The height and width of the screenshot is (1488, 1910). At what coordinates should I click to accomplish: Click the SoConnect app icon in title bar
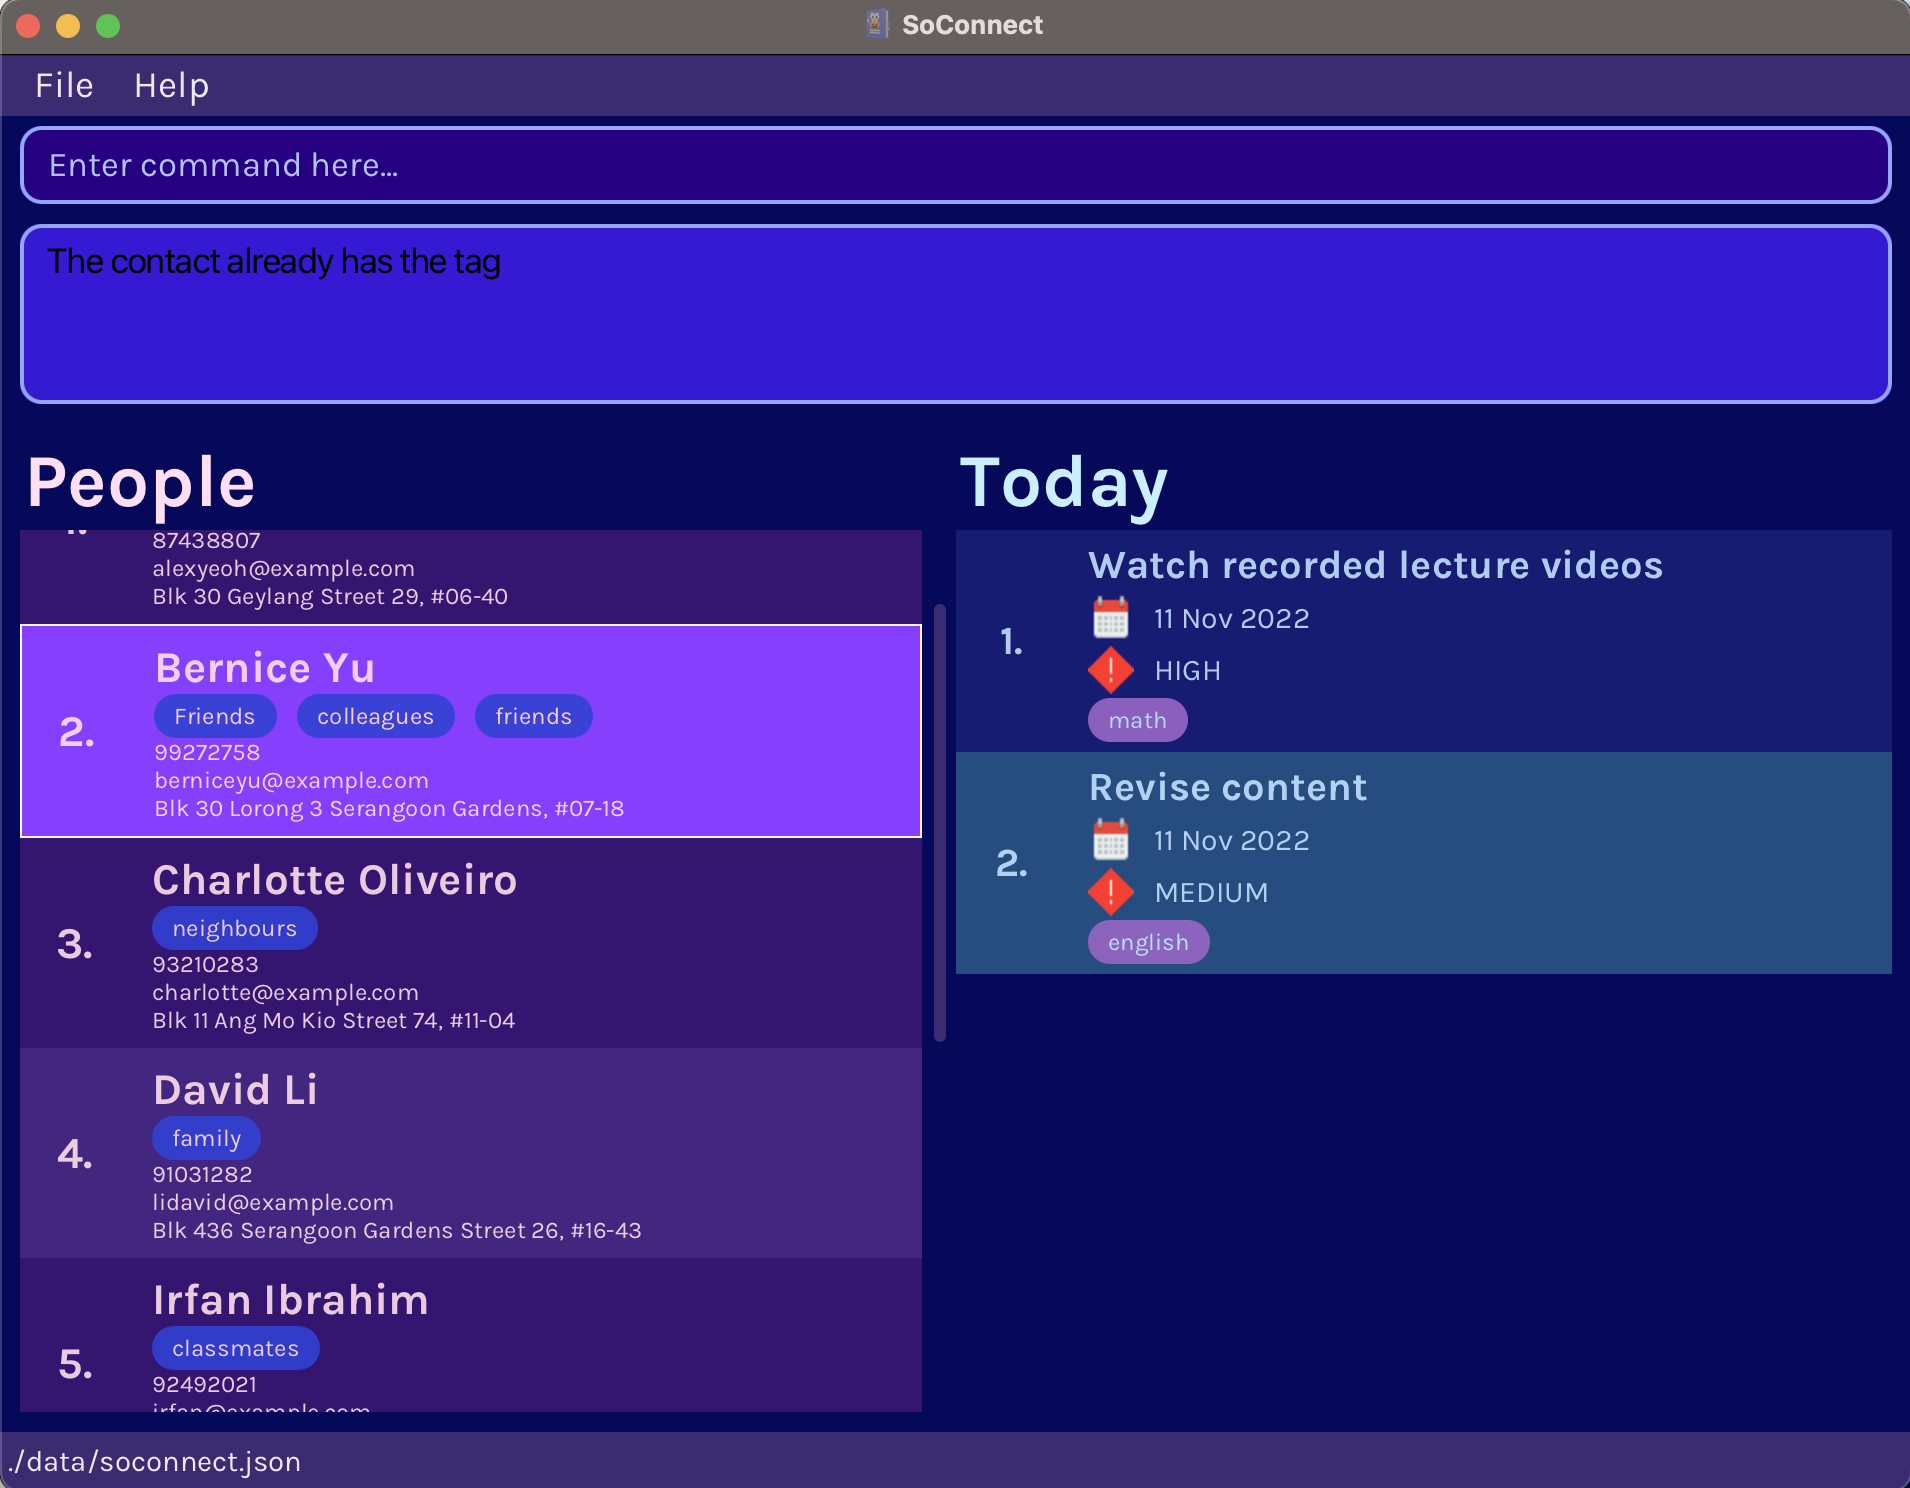[x=877, y=24]
